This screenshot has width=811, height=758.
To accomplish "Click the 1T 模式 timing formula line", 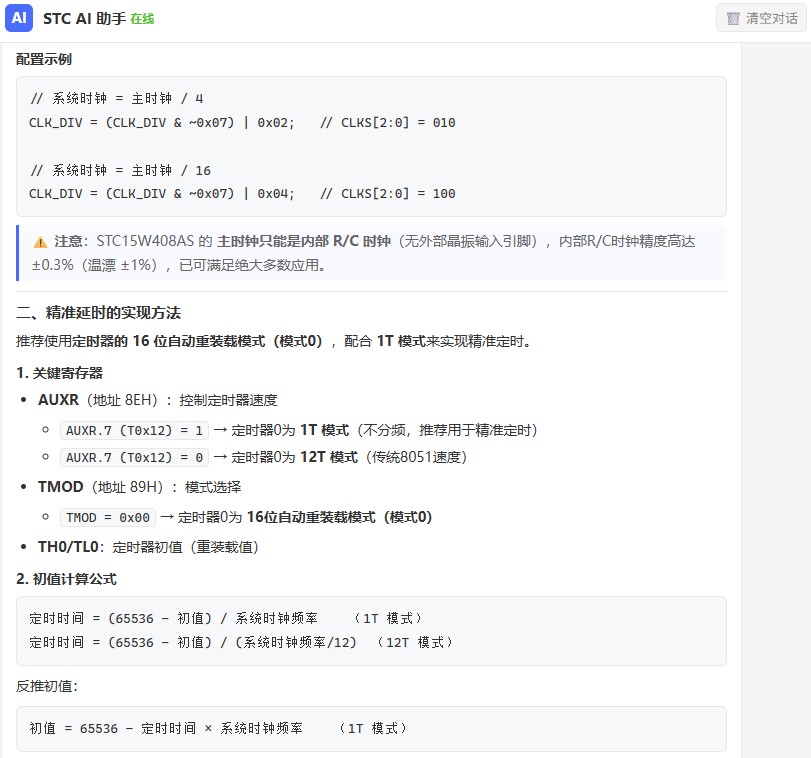I will (226, 618).
